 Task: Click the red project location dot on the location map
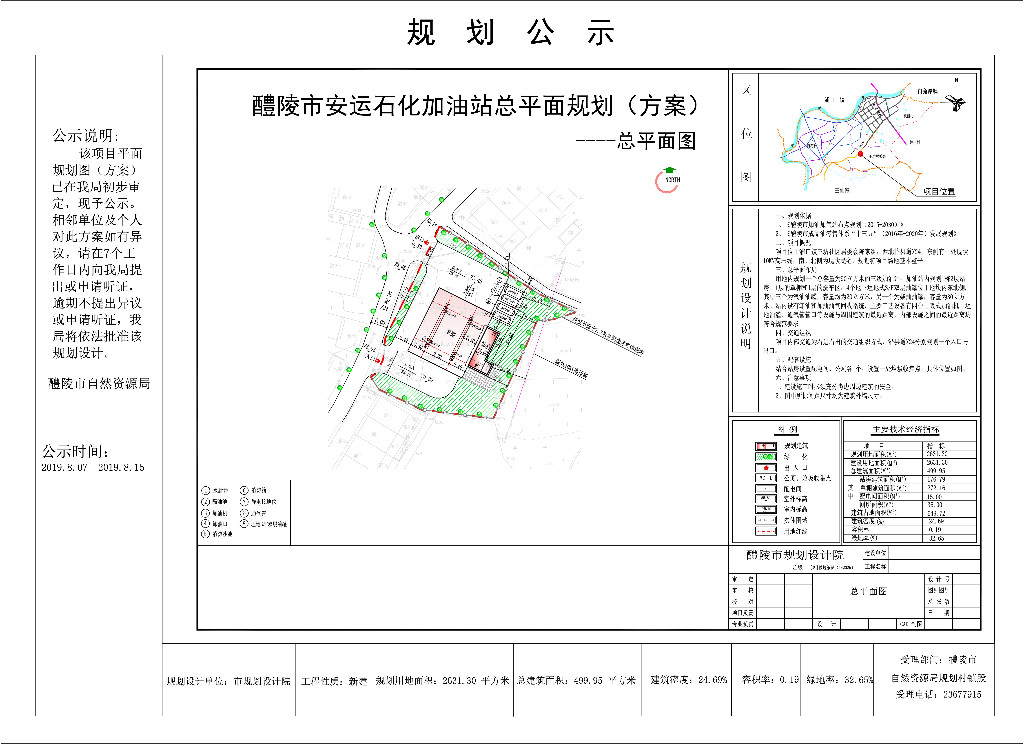860,154
